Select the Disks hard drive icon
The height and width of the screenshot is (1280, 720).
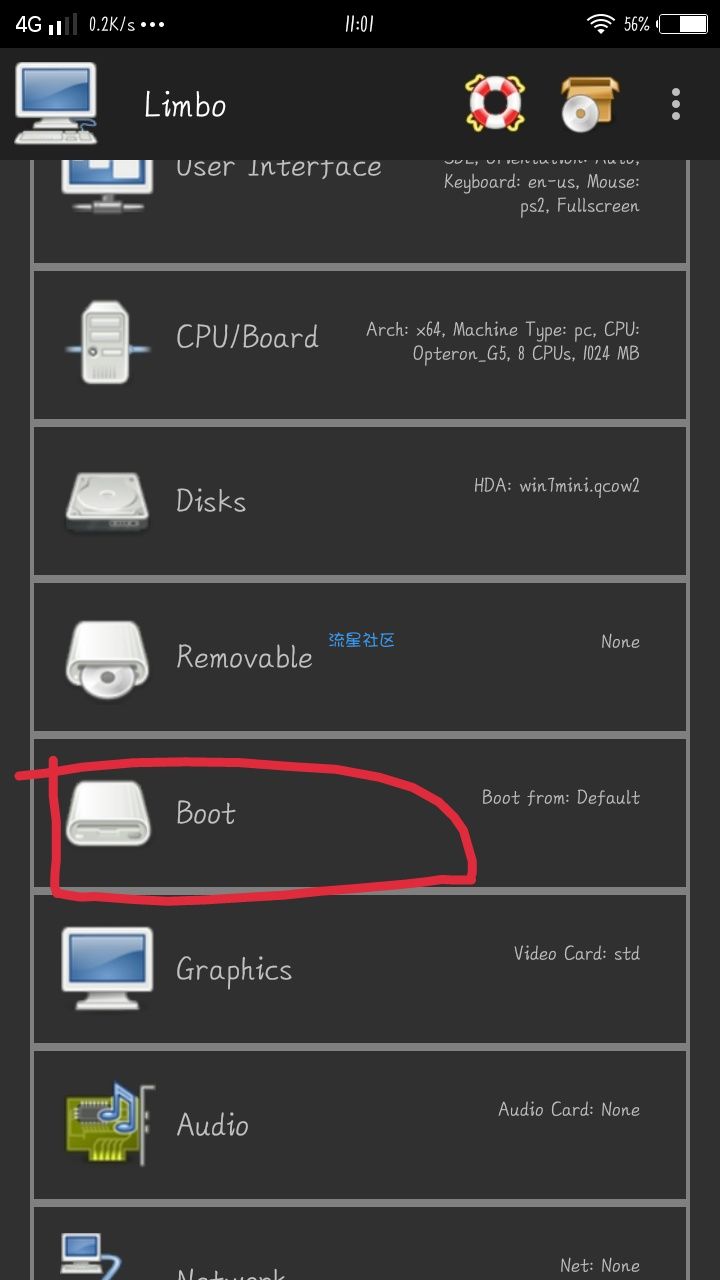point(107,501)
